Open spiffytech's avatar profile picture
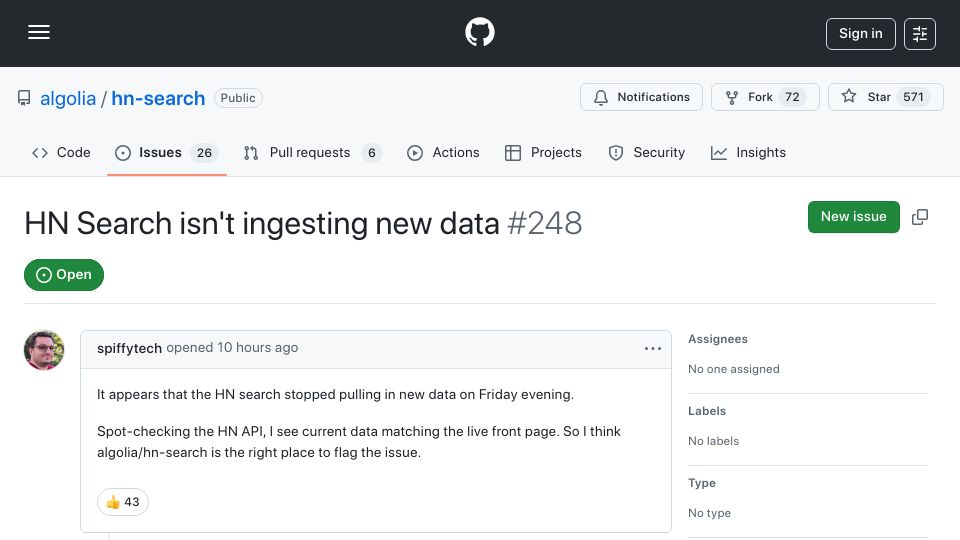Image resolution: width=960 pixels, height=540 pixels. point(44,350)
